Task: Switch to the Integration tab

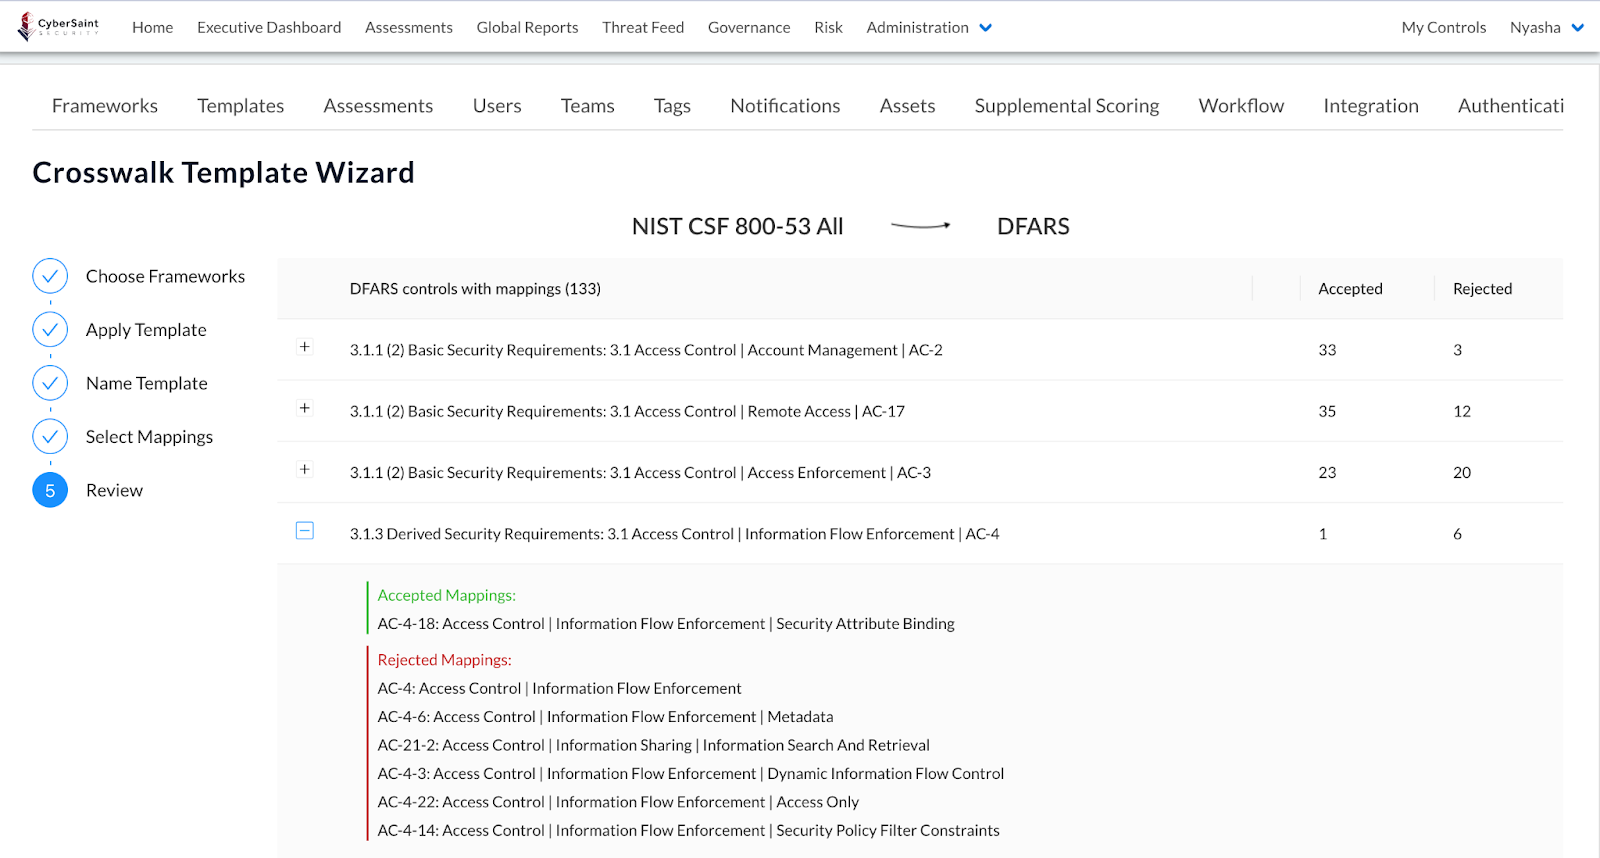Action: [1371, 105]
